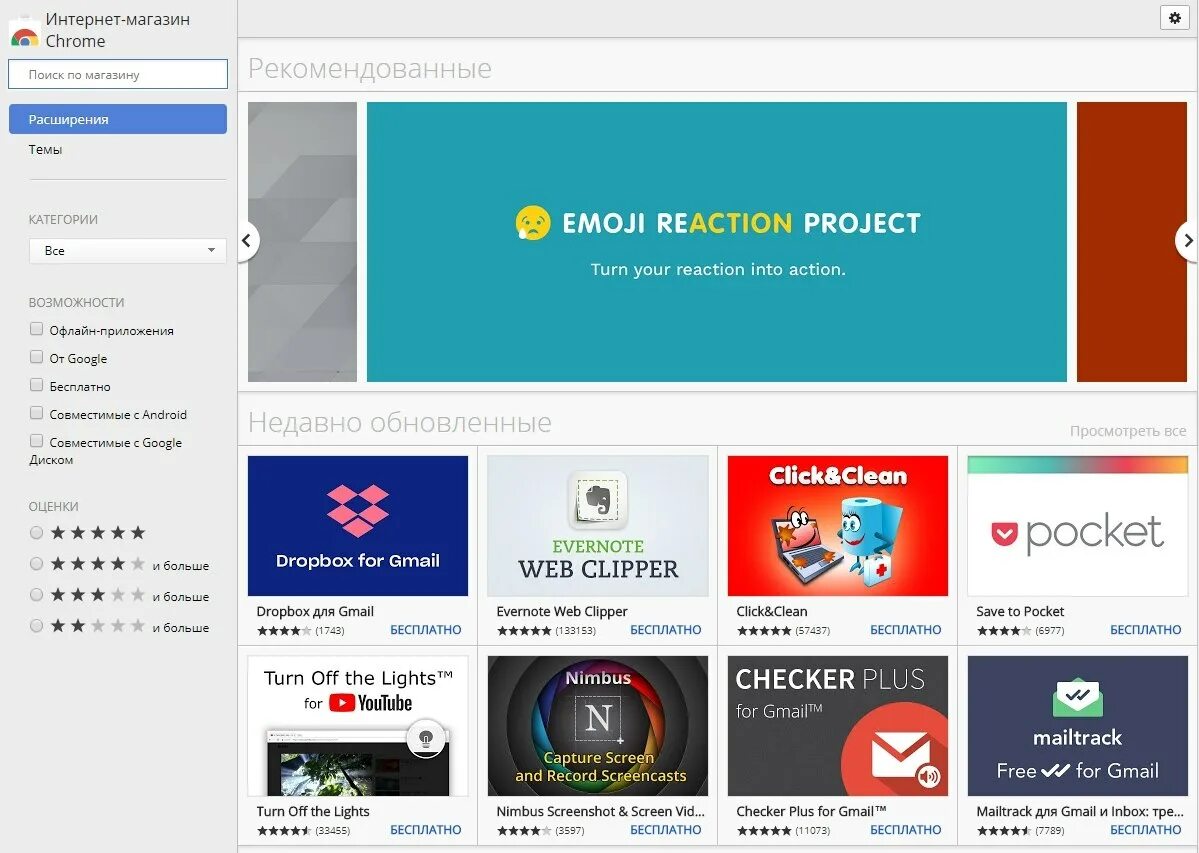Click Checker Plus rating stars (11073)
This screenshot has width=1199, height=853.
(765, 831)
